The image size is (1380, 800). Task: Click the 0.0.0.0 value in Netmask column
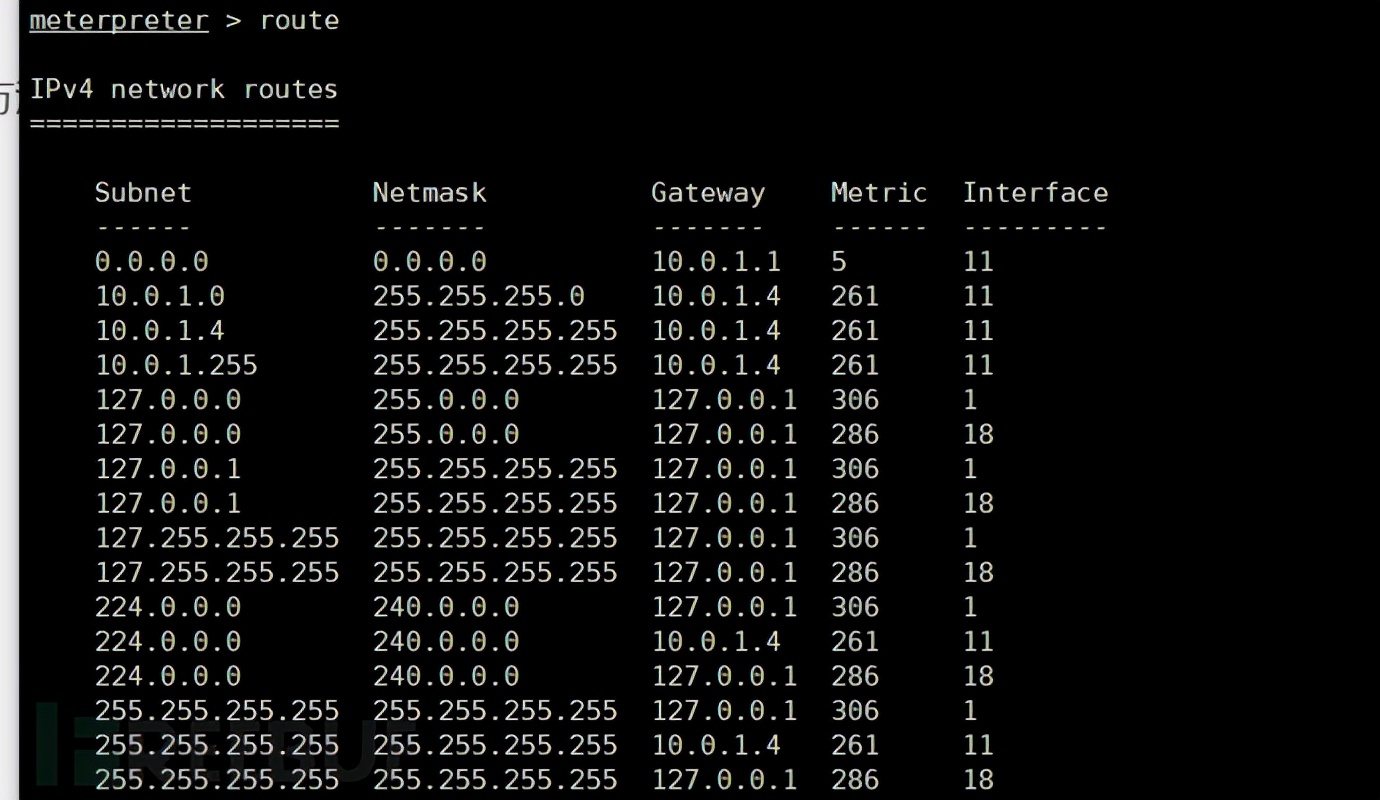[430, 262]
